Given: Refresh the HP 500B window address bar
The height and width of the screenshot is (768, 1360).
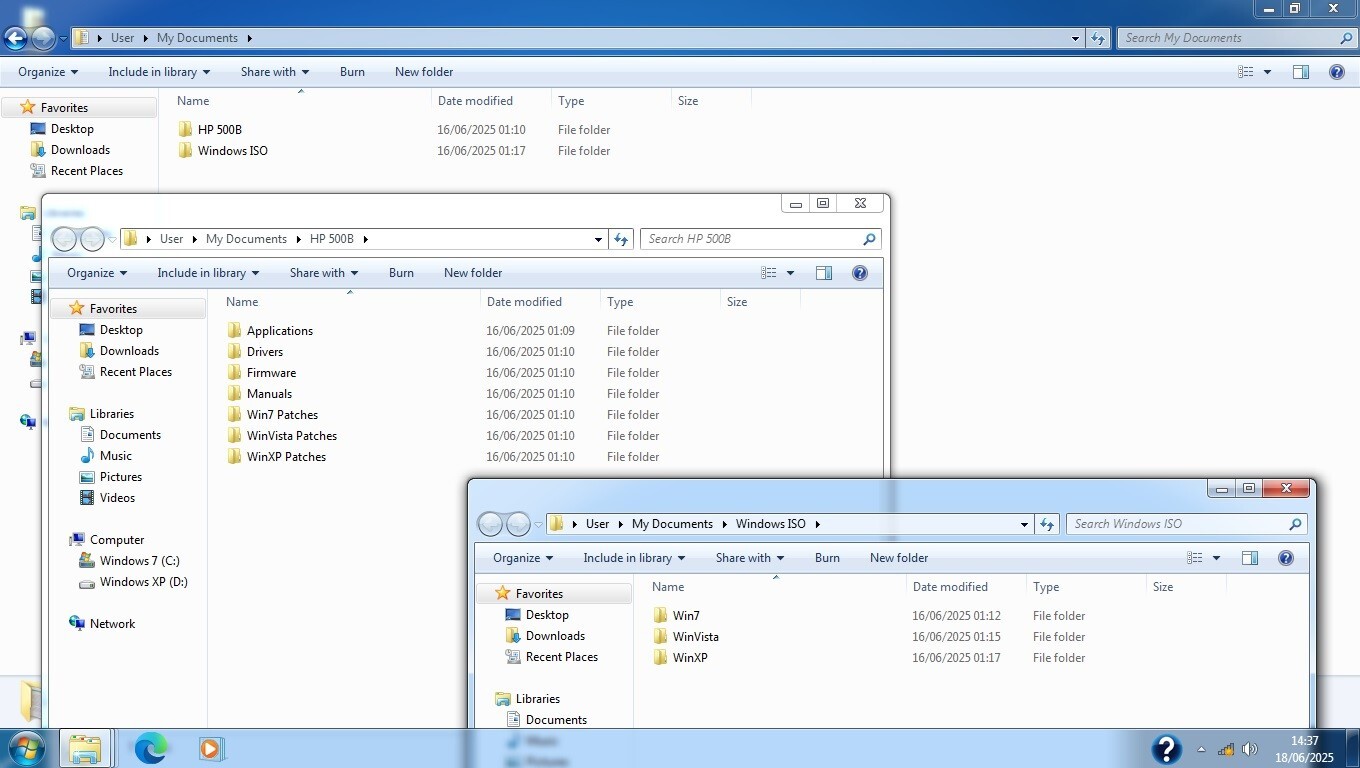Looking at the screenshot, I should point(621,239).
